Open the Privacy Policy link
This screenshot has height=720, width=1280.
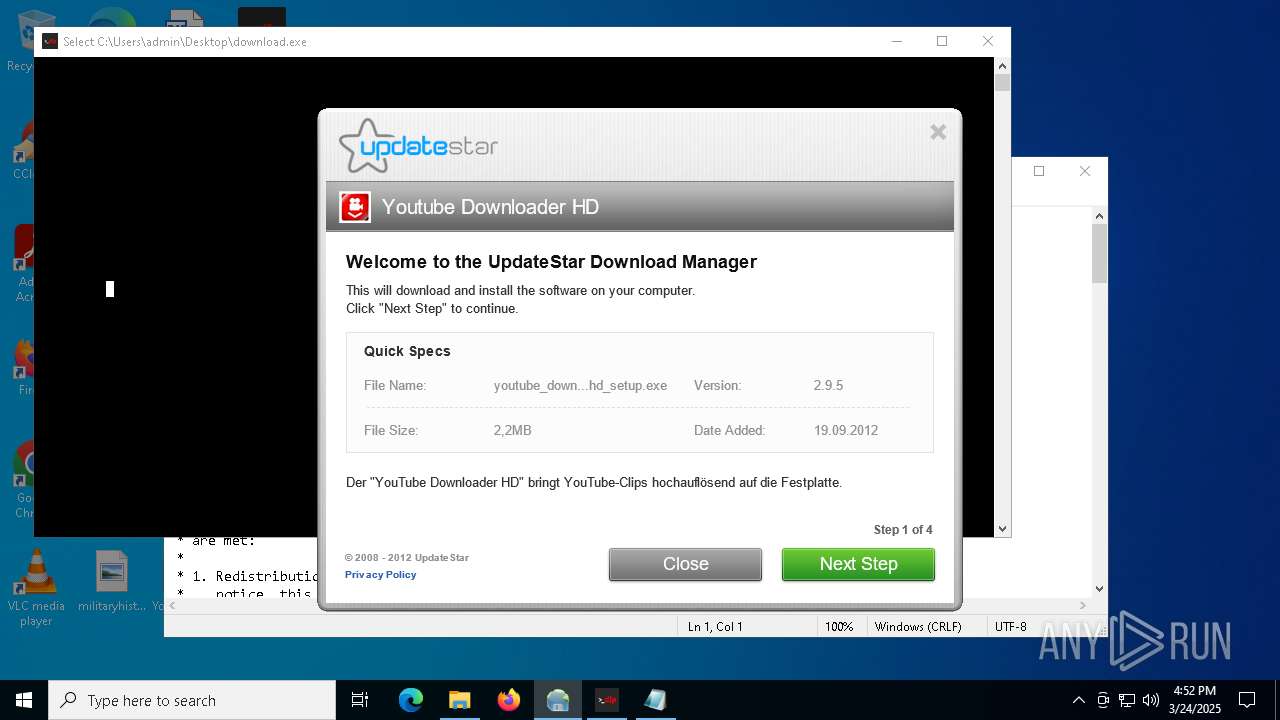tap(380, 575)
